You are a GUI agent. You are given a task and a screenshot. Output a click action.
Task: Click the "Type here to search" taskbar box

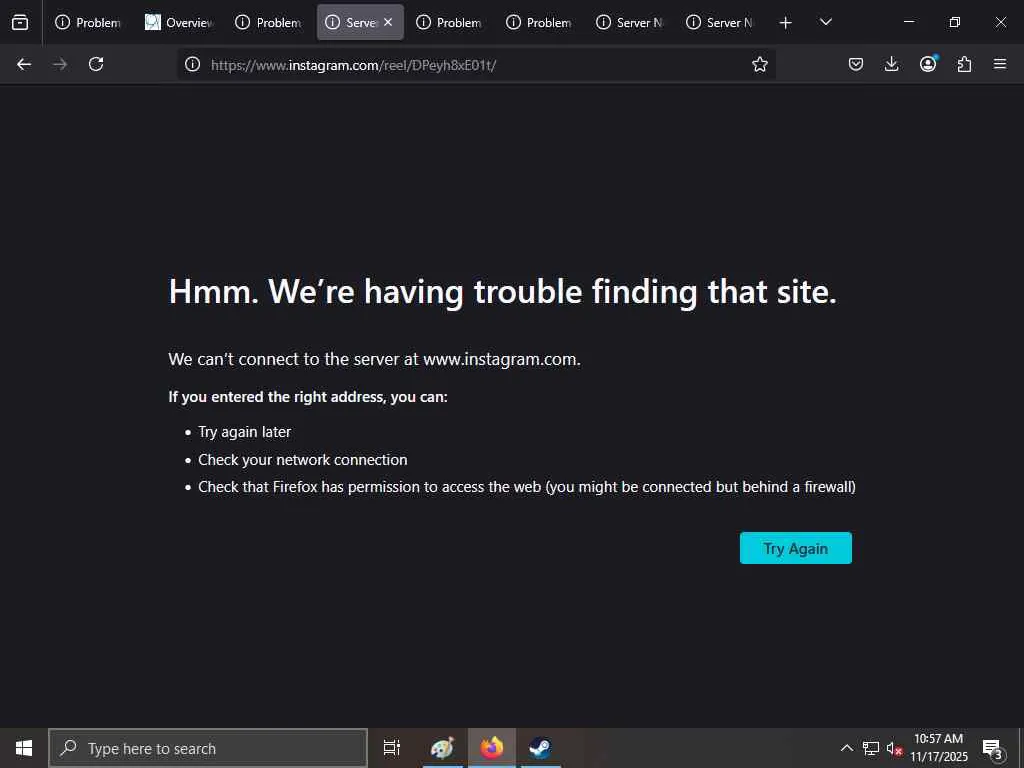pos(208,748)
